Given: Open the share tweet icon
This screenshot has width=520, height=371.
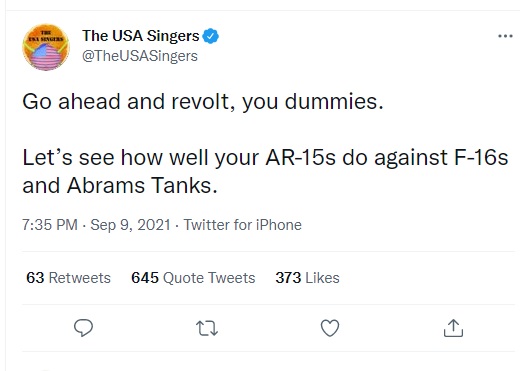Looking at the screenshot, I should pyautogui.click(x=453, y=328).
